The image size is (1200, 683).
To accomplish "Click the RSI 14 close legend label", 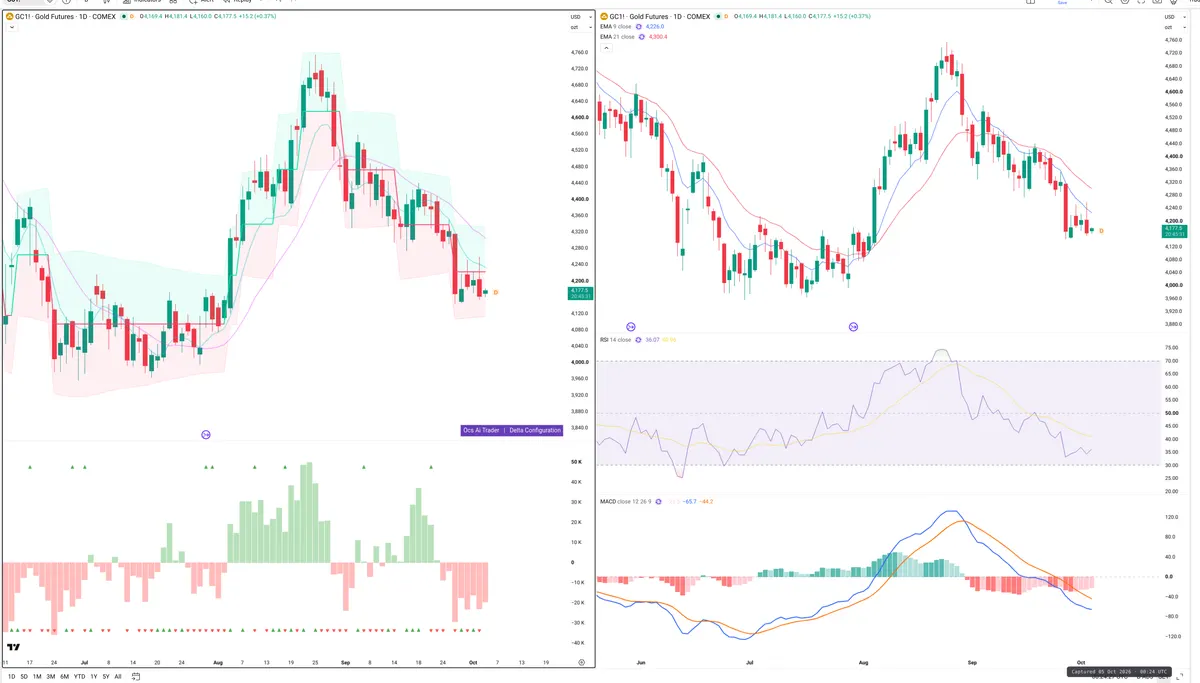I will click(x=615, y=340).
